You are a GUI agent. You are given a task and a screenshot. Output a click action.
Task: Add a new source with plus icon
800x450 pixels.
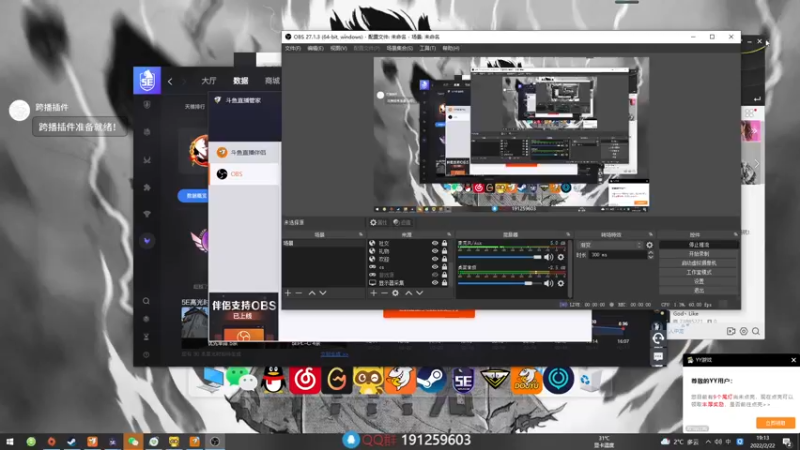[x=373, y=293]
